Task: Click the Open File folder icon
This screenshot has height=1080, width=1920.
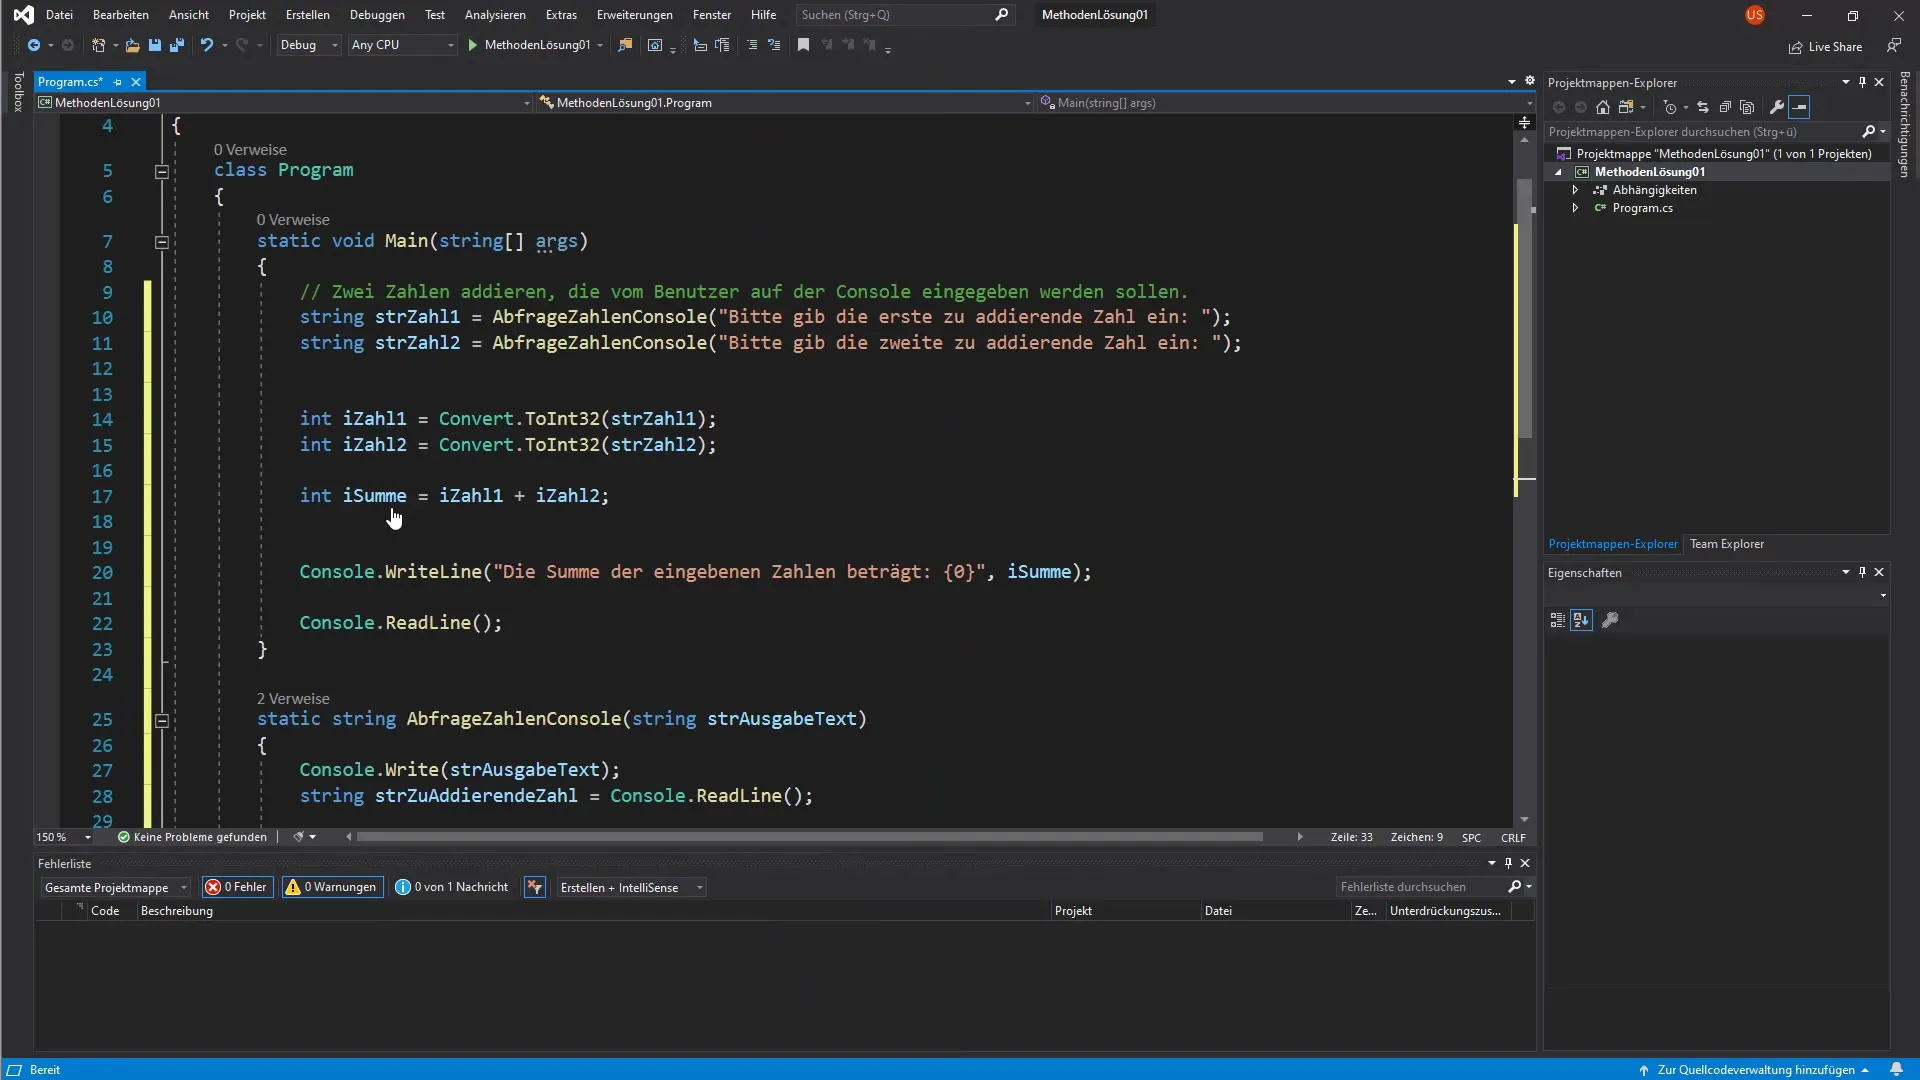Action: tap(132, 45)
